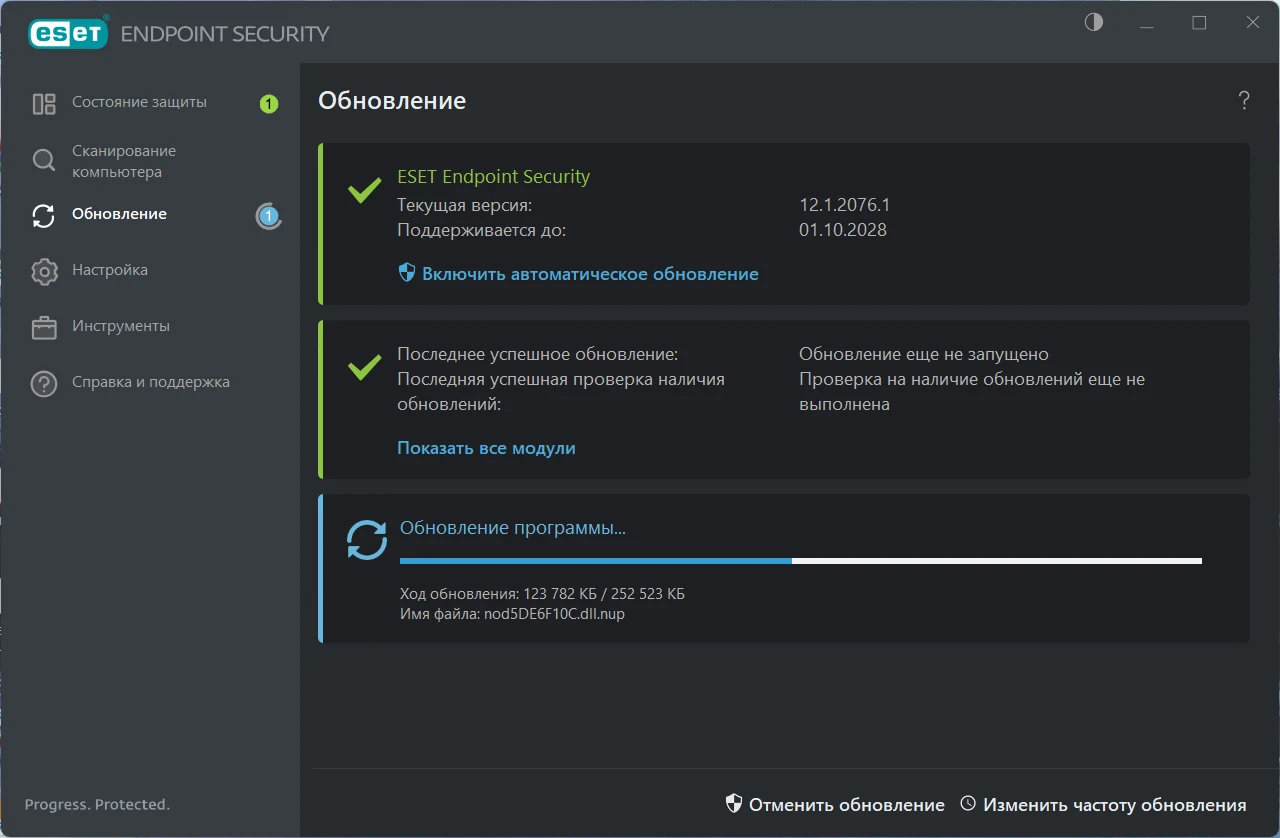1280x838 pixels.
Task: Open the Состояние защиты section
Action: 139,102
